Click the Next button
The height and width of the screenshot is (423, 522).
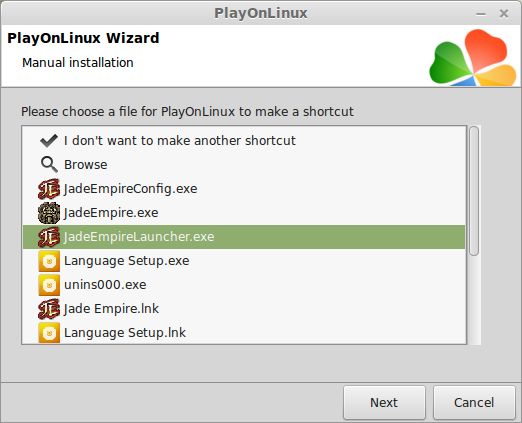[x=384, y=402]
